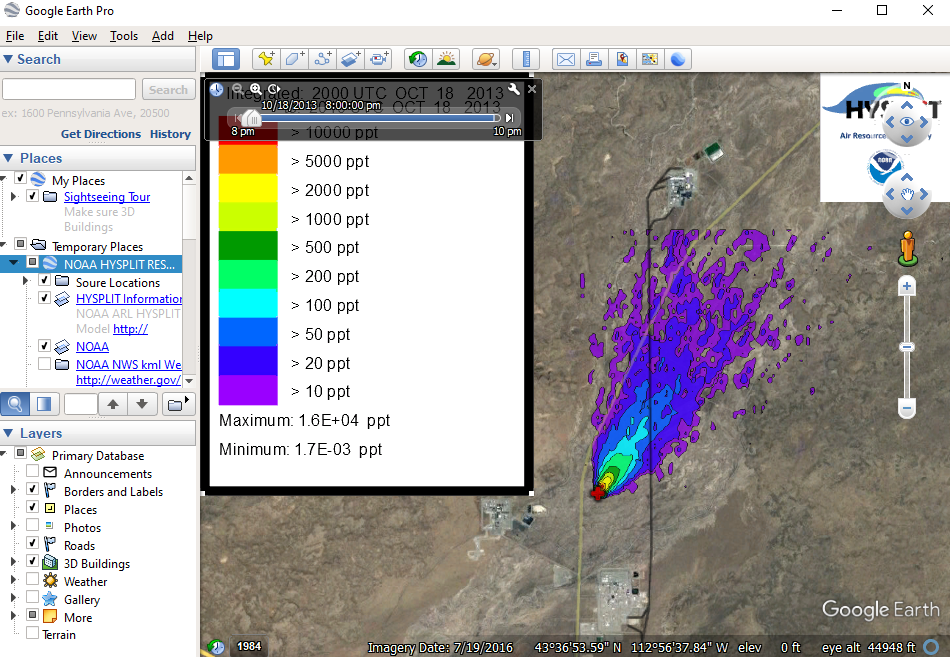The height and width of the screenshot is (657, 950).
Task: Move selected place down
Action: tap(142, 404)
